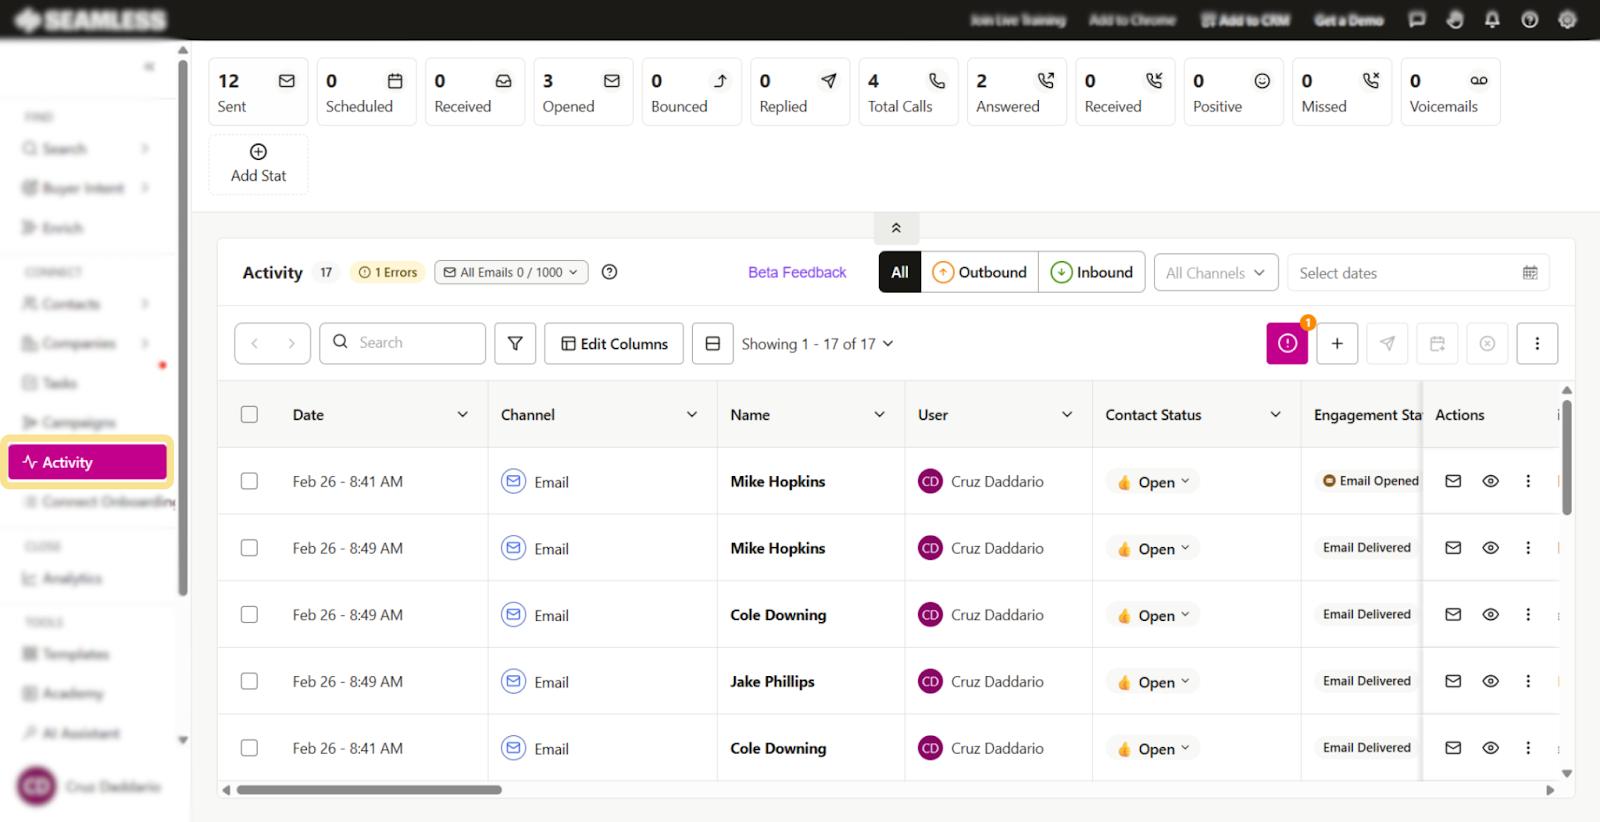Viewport: 1600px width, 822px height.
Task: Click the pink error alert button
Action: [x=1287, y=343]
